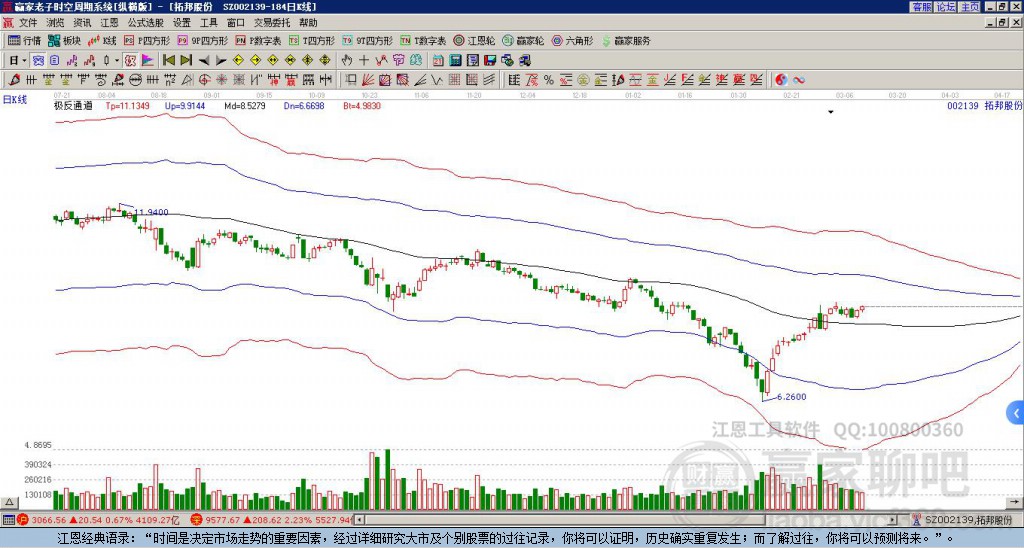Toggle the 极 indicator button
Screen dimensions: 1024x548
point(130,61)
